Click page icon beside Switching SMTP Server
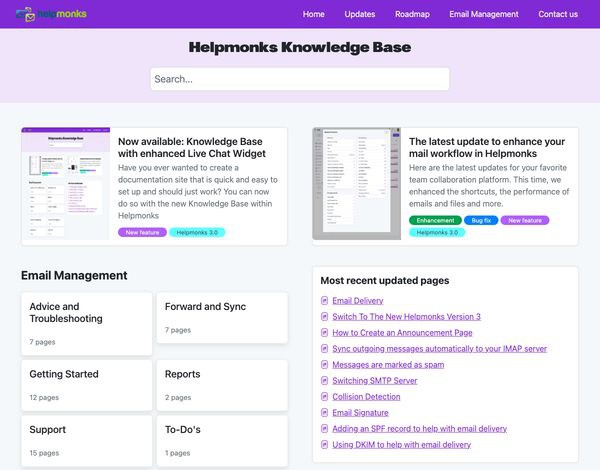 [x=324, y=381]
